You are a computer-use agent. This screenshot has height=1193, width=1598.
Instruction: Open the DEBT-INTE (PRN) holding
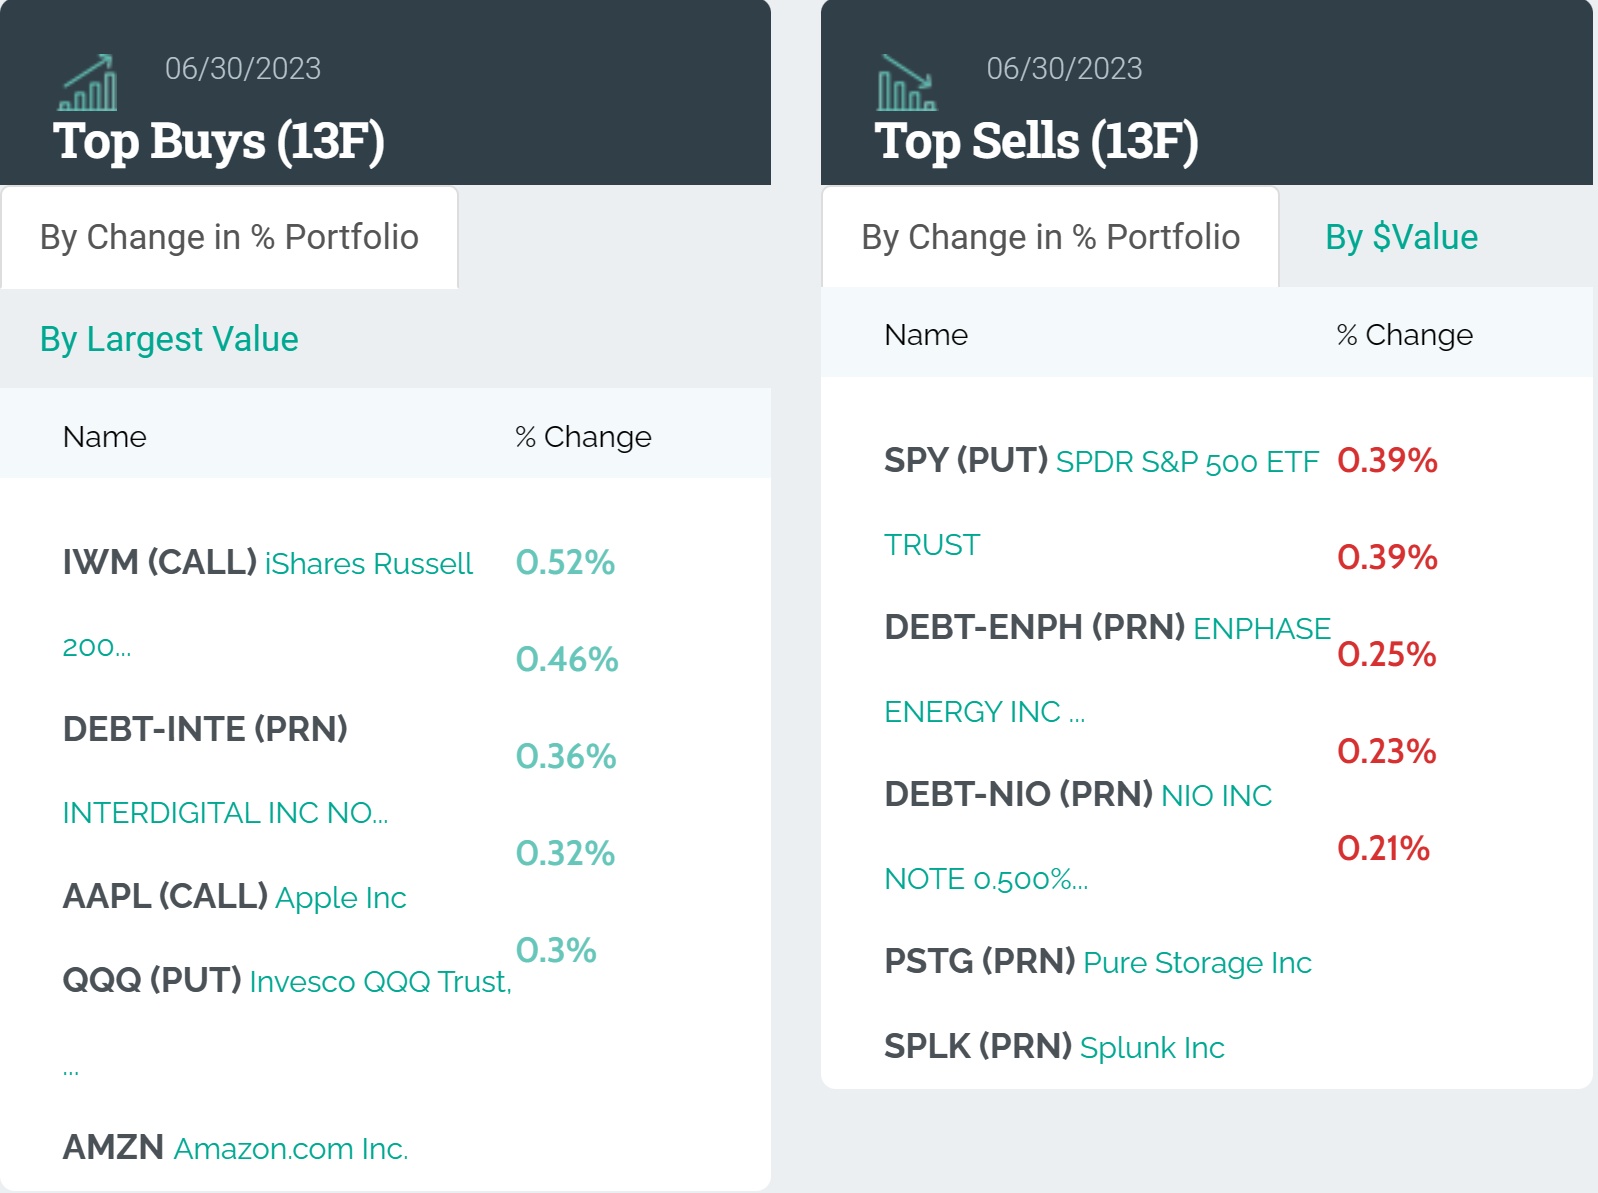point(205,730)
